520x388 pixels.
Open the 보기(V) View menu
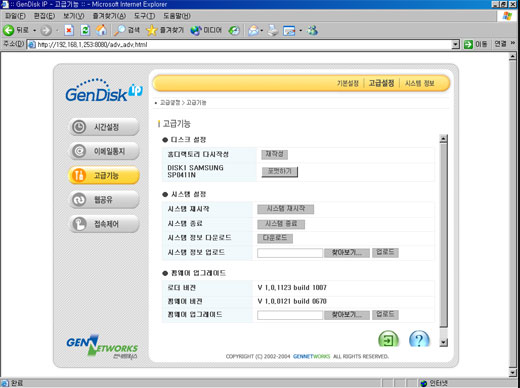click(x=74, y=16)
